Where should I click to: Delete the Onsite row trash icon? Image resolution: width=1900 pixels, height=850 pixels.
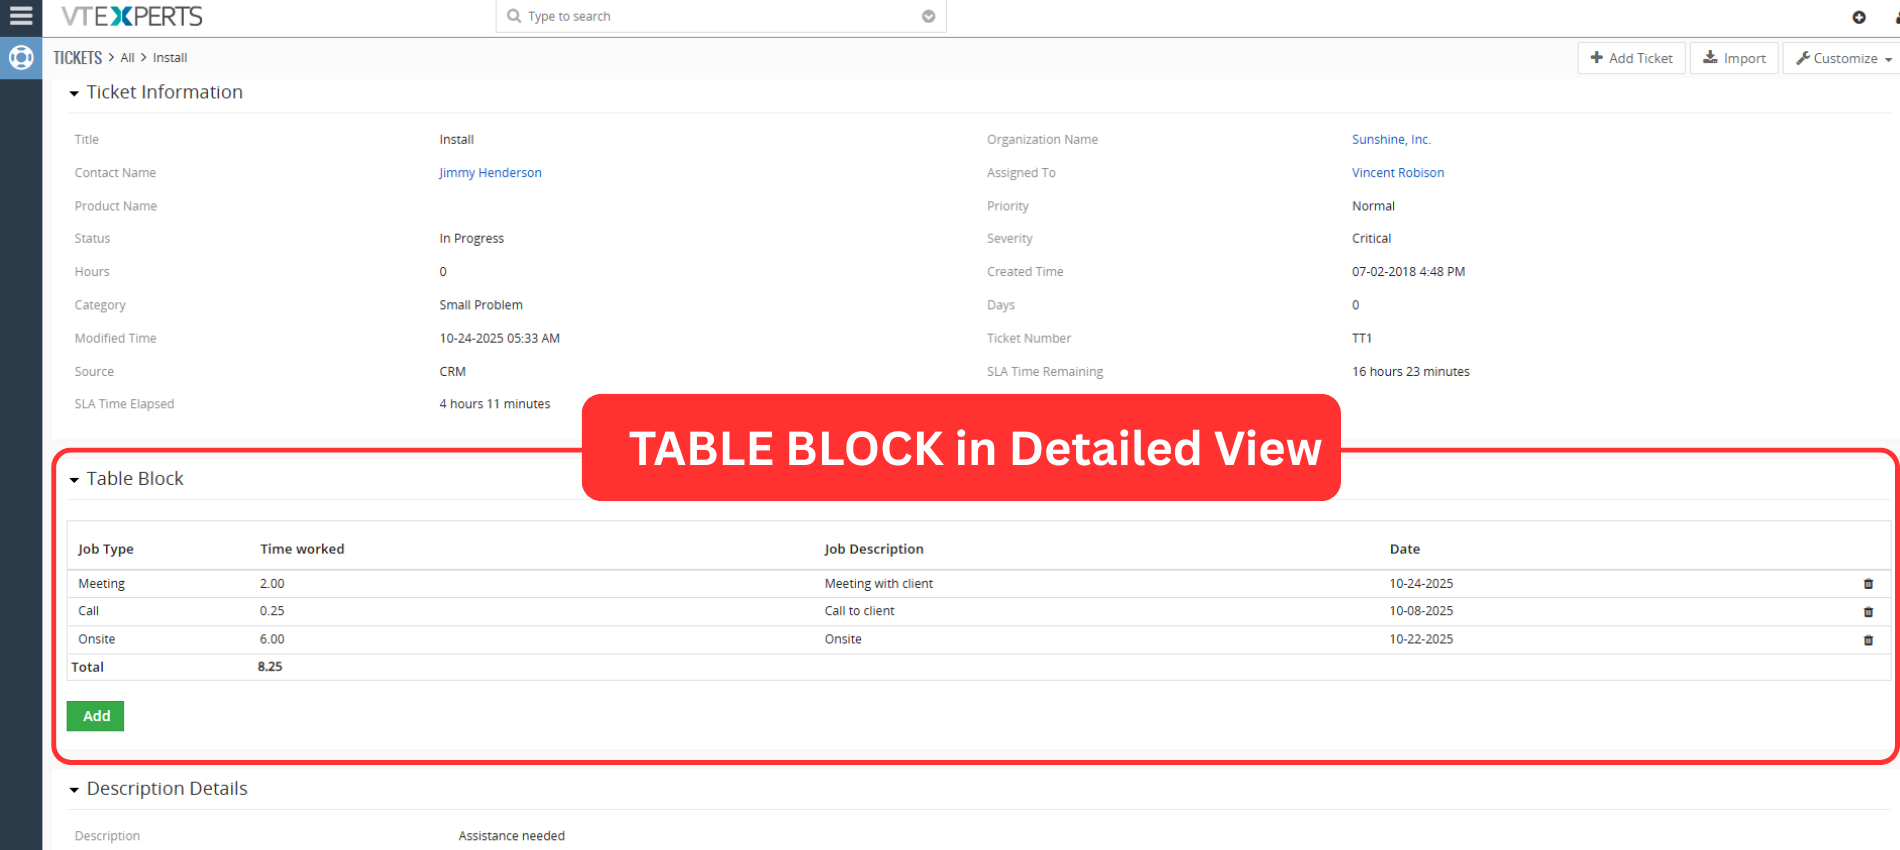click(x=1868, y=640)
